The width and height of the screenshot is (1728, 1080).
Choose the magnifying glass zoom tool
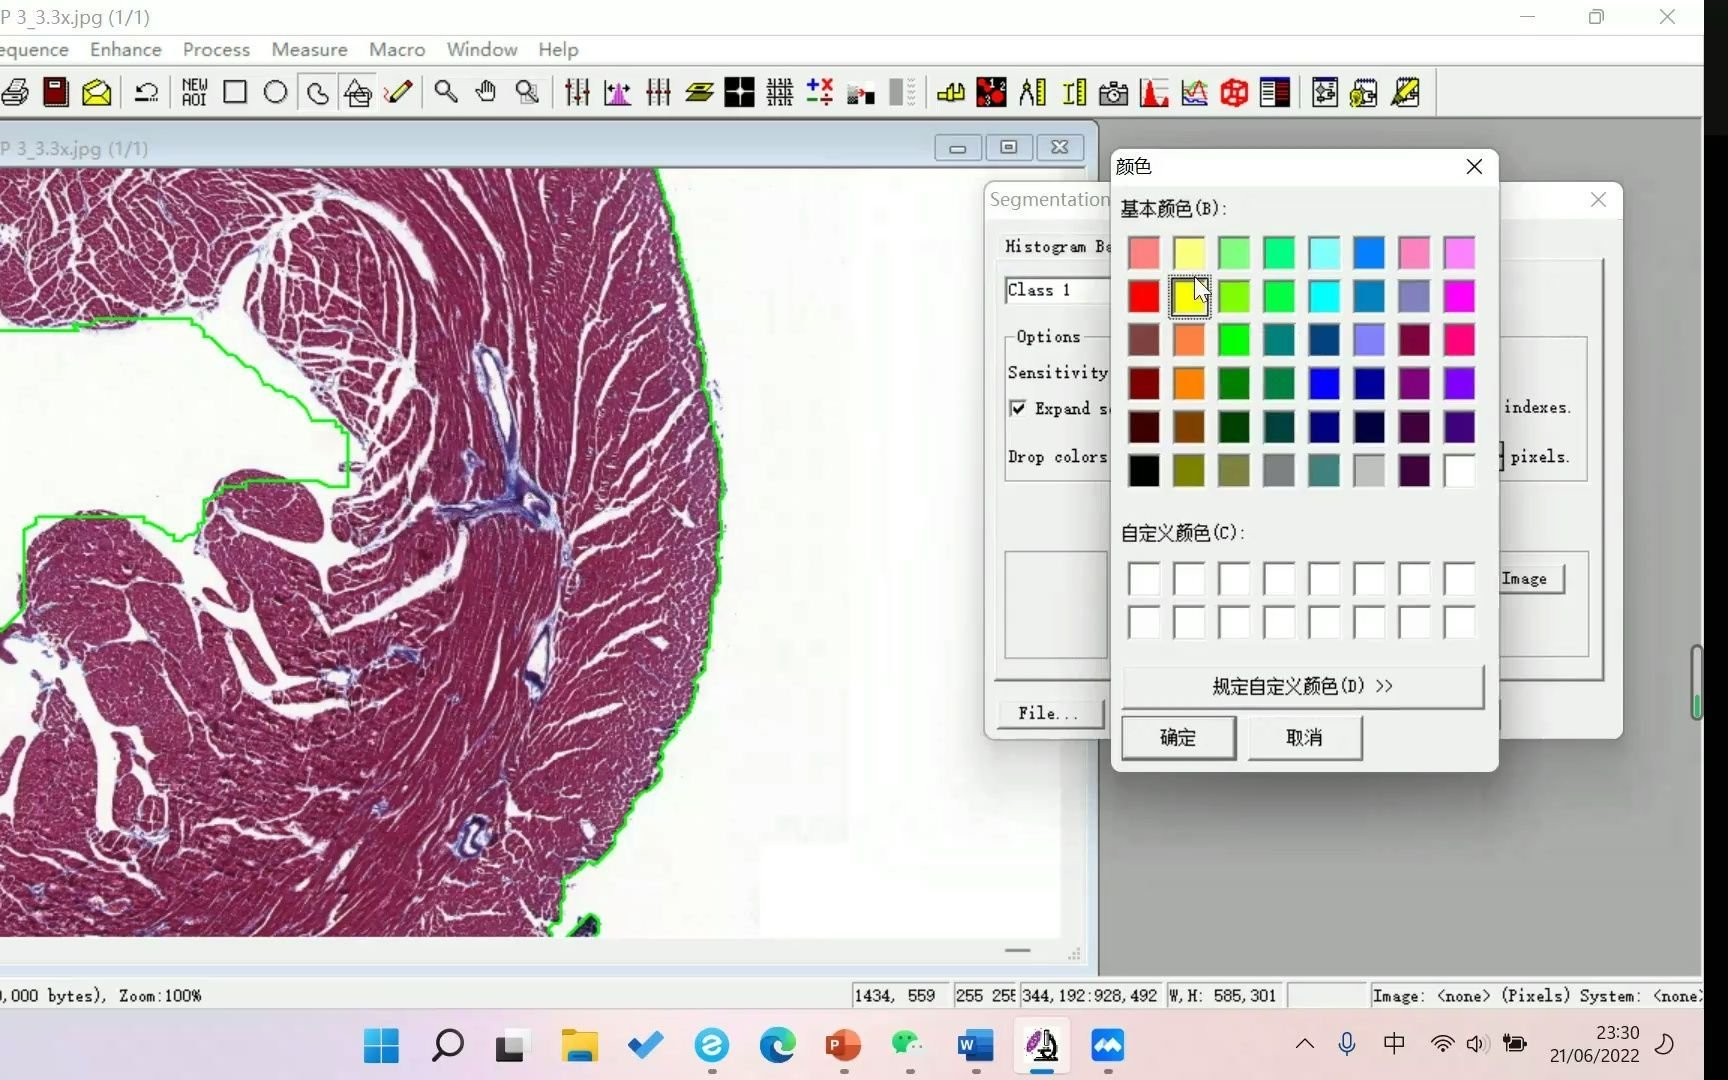tap(446, 92)
